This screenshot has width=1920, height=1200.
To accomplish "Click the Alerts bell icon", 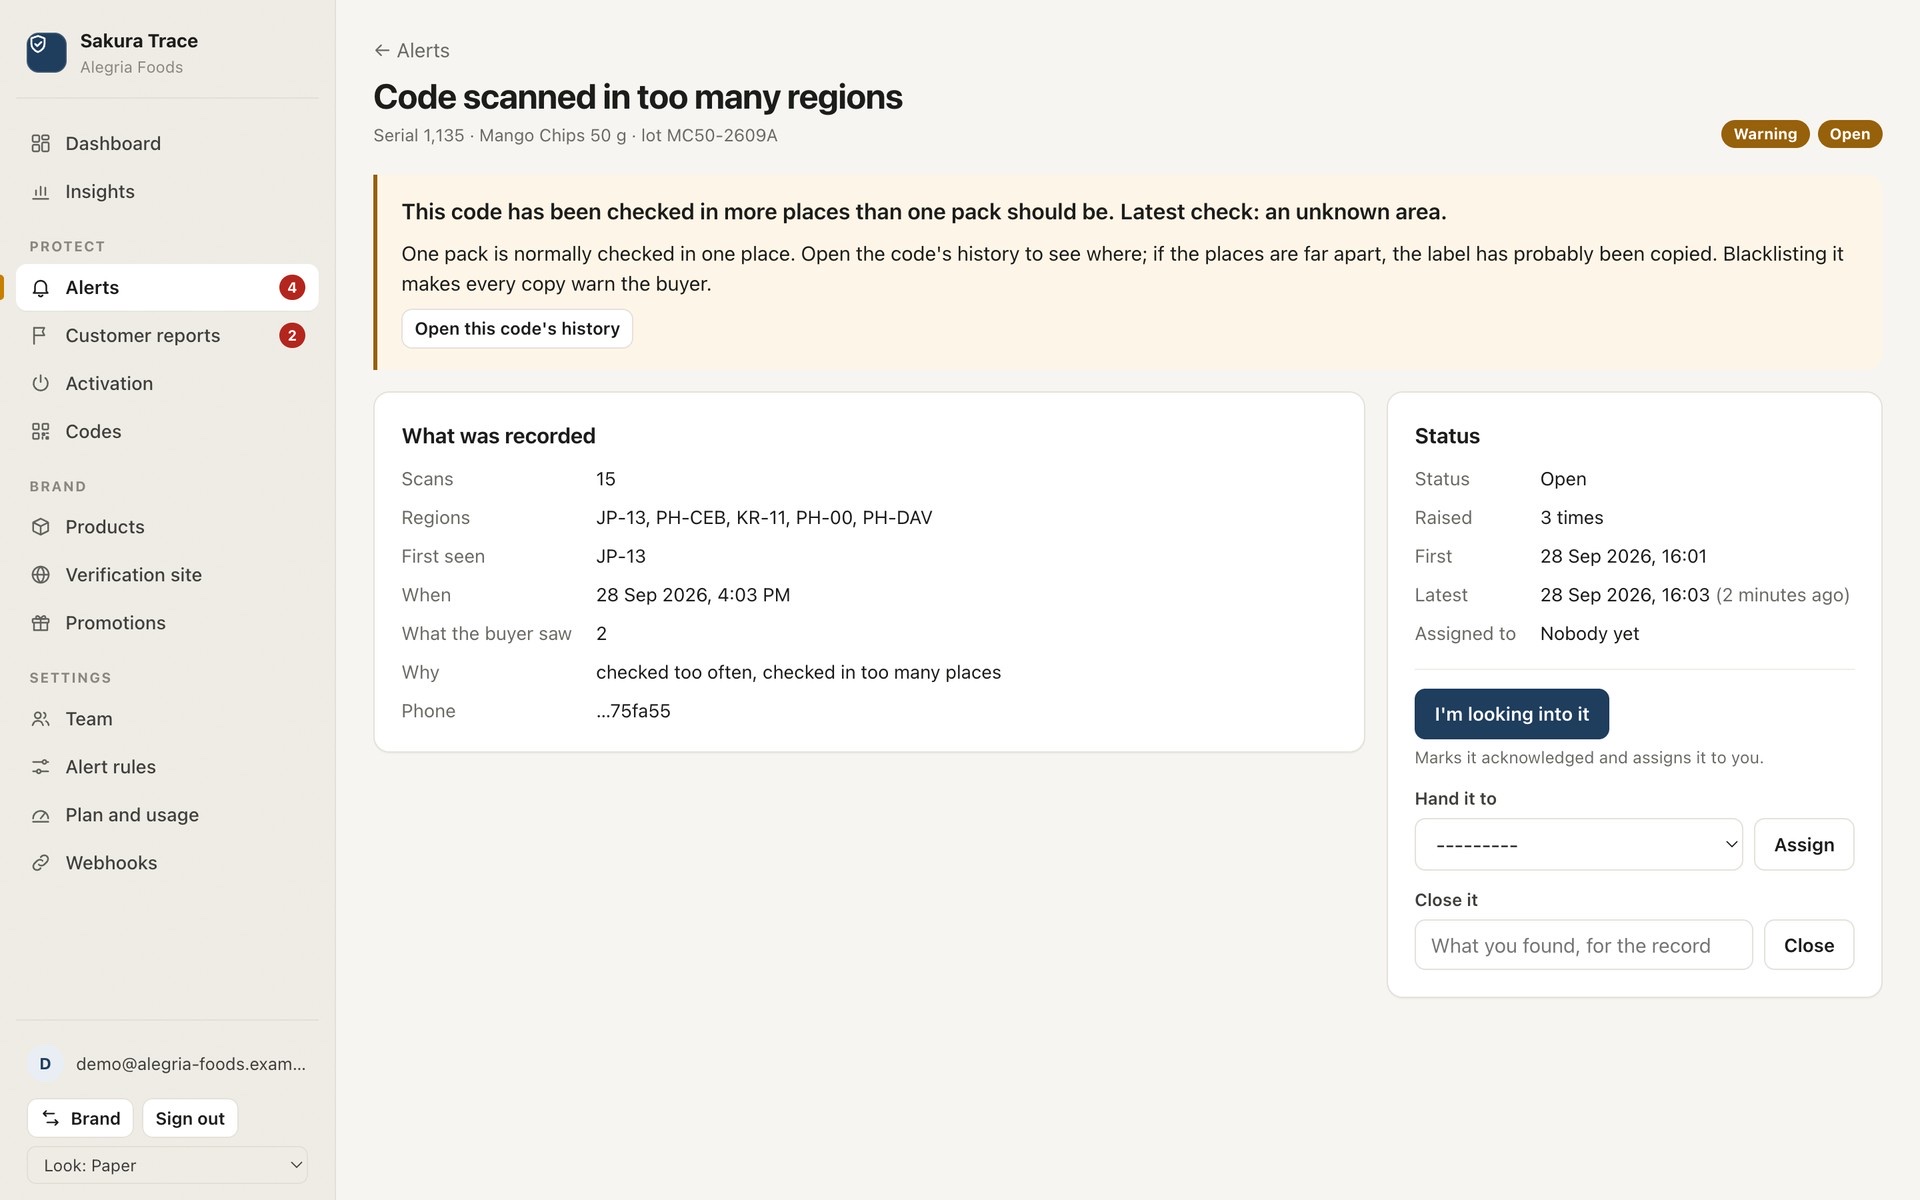I will click(x=40, y=288).
